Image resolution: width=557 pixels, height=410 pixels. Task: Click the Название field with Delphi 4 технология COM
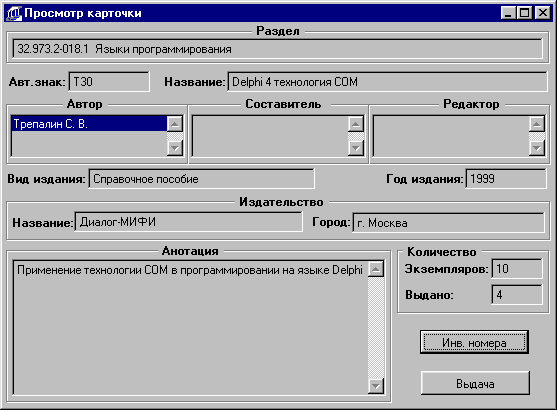click(387, 82)
